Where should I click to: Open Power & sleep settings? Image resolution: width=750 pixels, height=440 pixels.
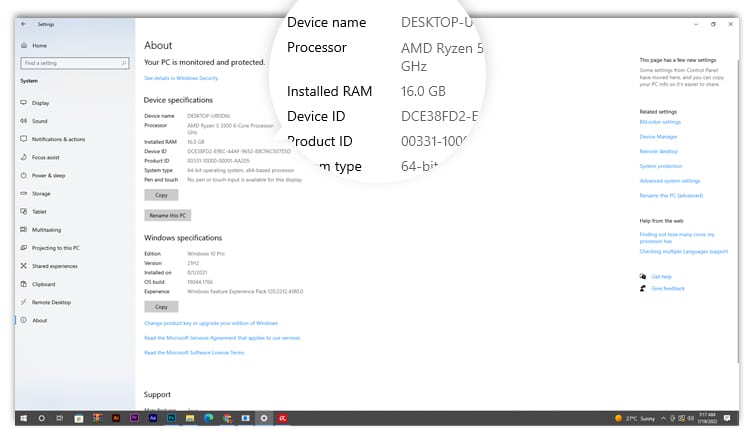tap(48, 175)
